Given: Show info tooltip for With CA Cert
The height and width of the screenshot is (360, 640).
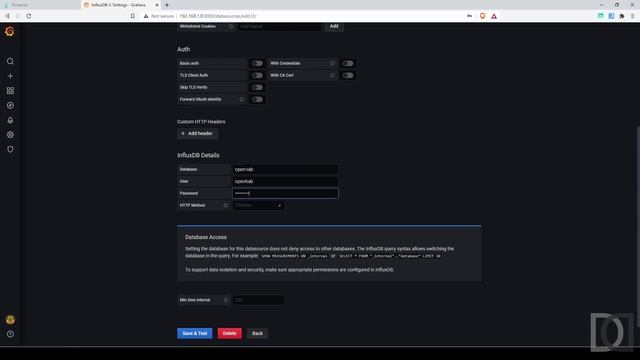Looking at the screenshot, I should click(x=332, y=75).
